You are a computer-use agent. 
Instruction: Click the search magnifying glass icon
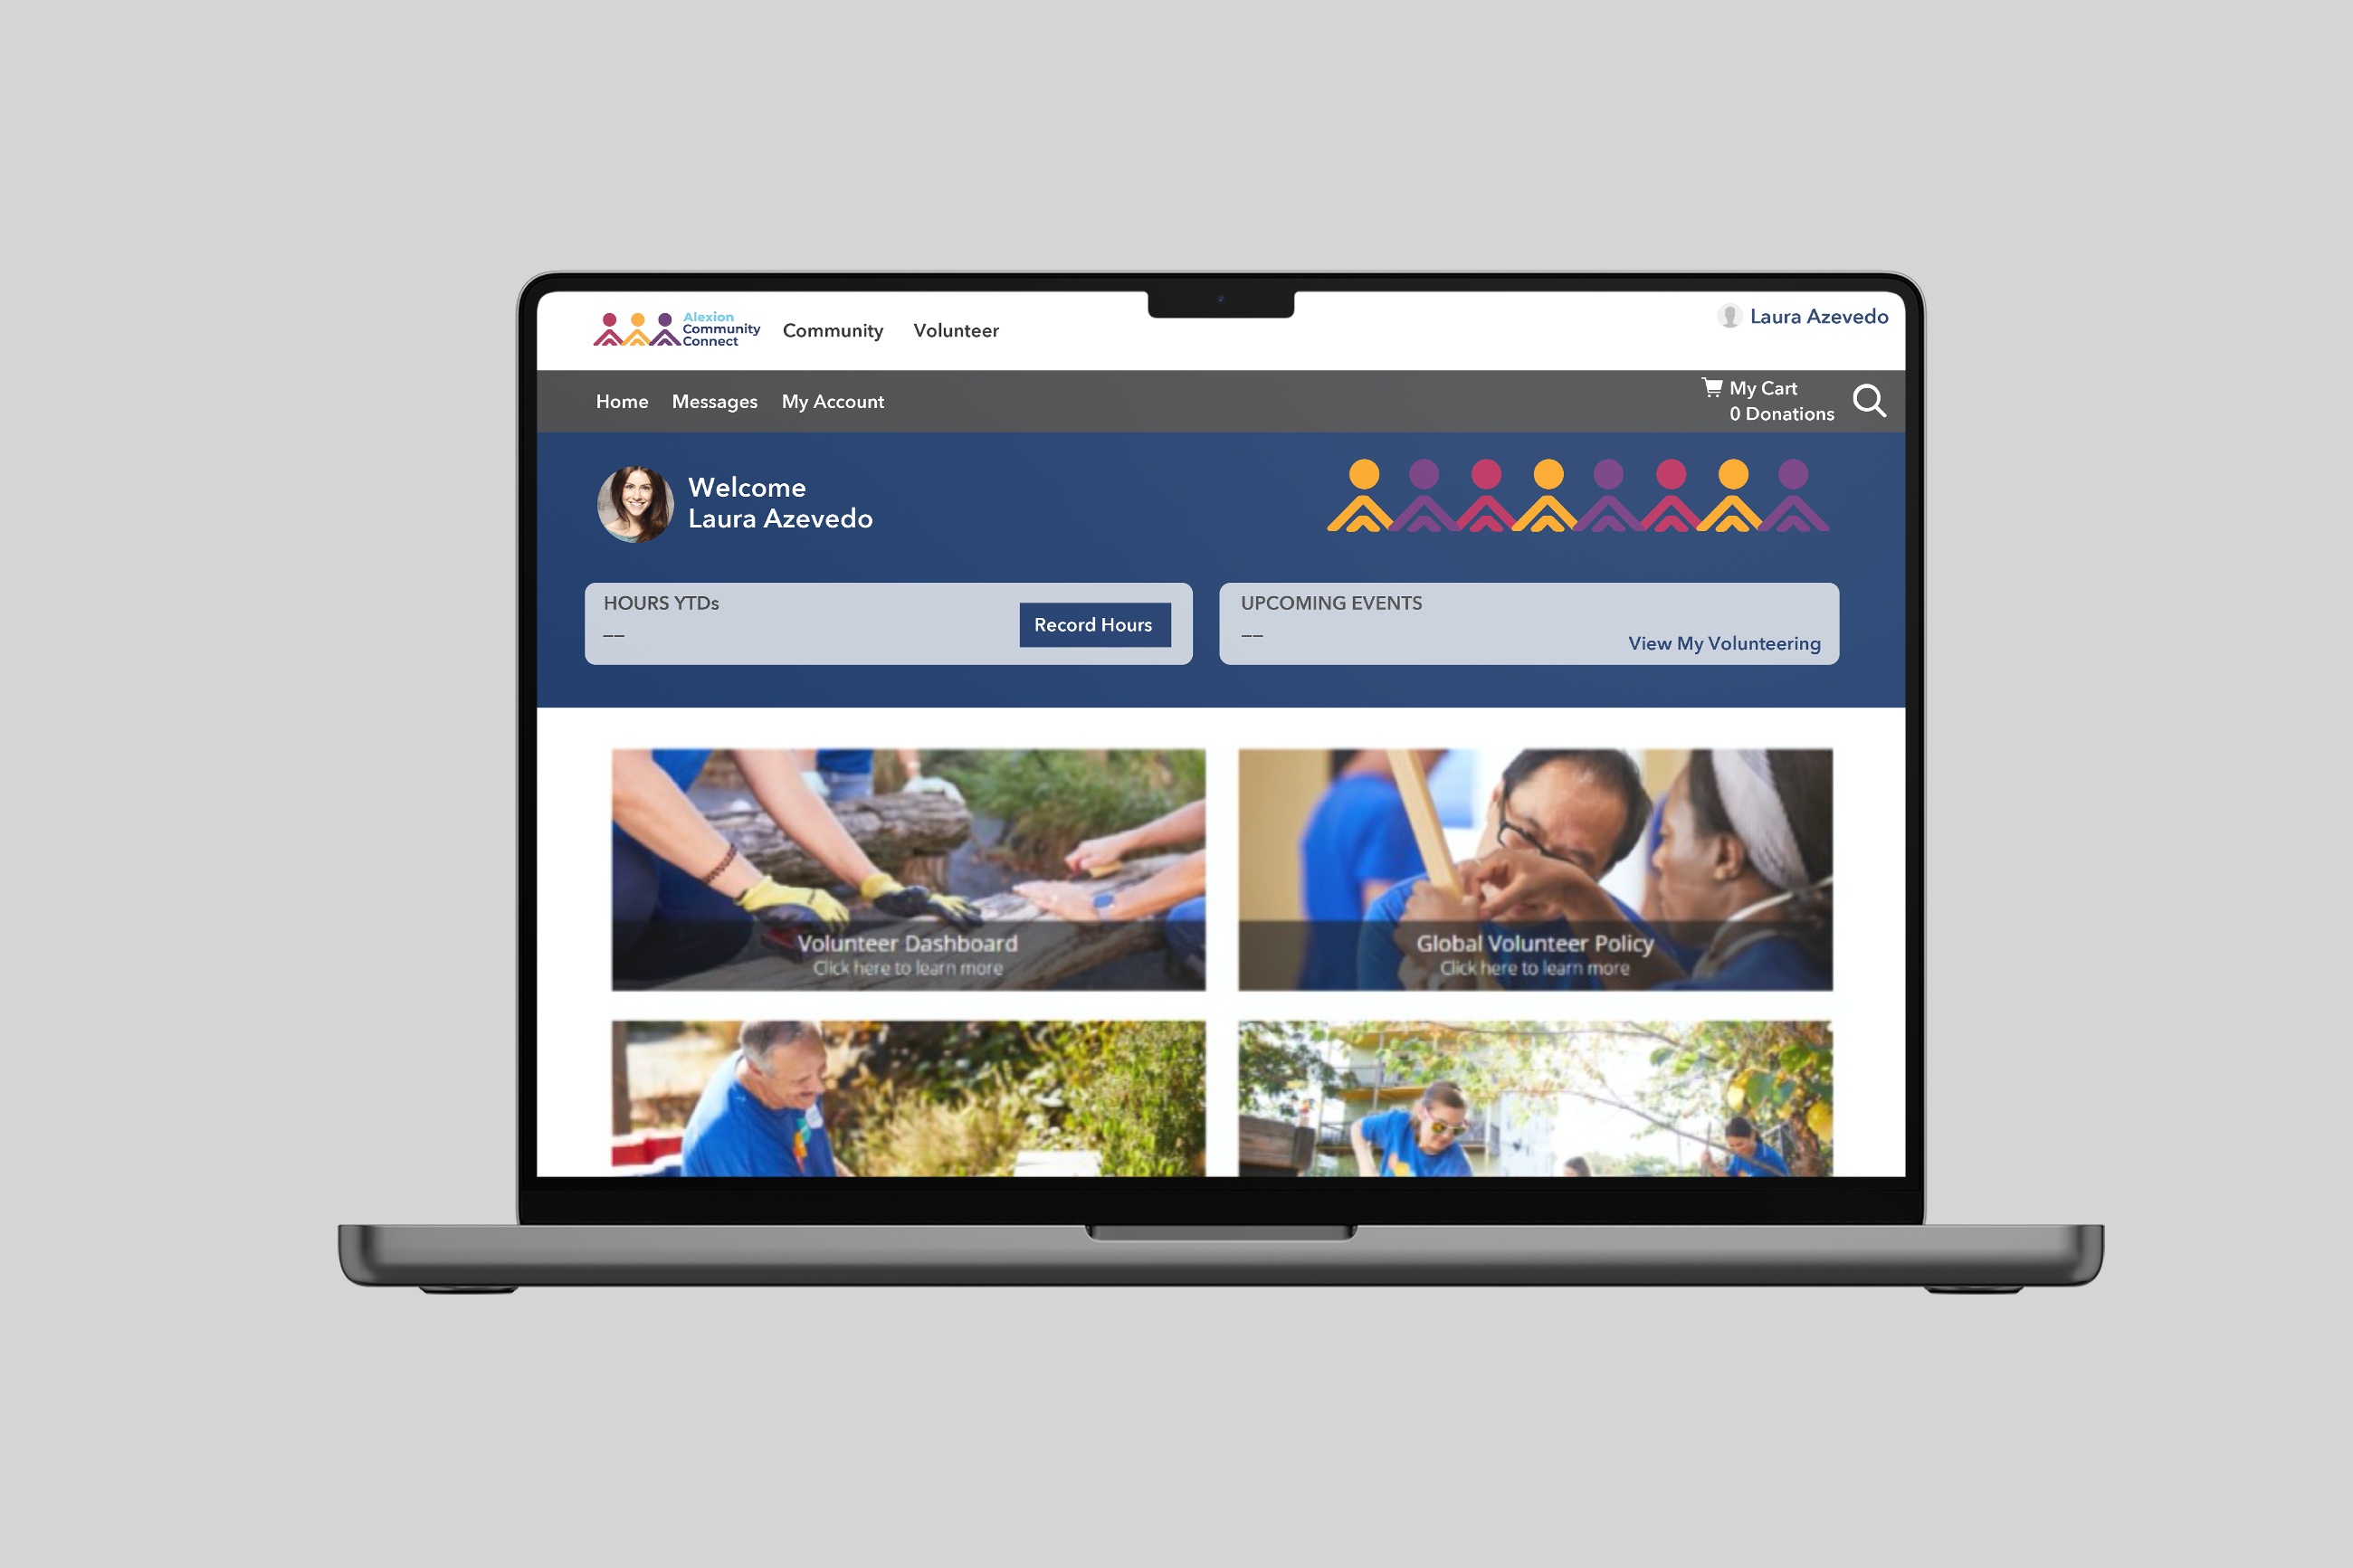click(x=1869, y=401)
